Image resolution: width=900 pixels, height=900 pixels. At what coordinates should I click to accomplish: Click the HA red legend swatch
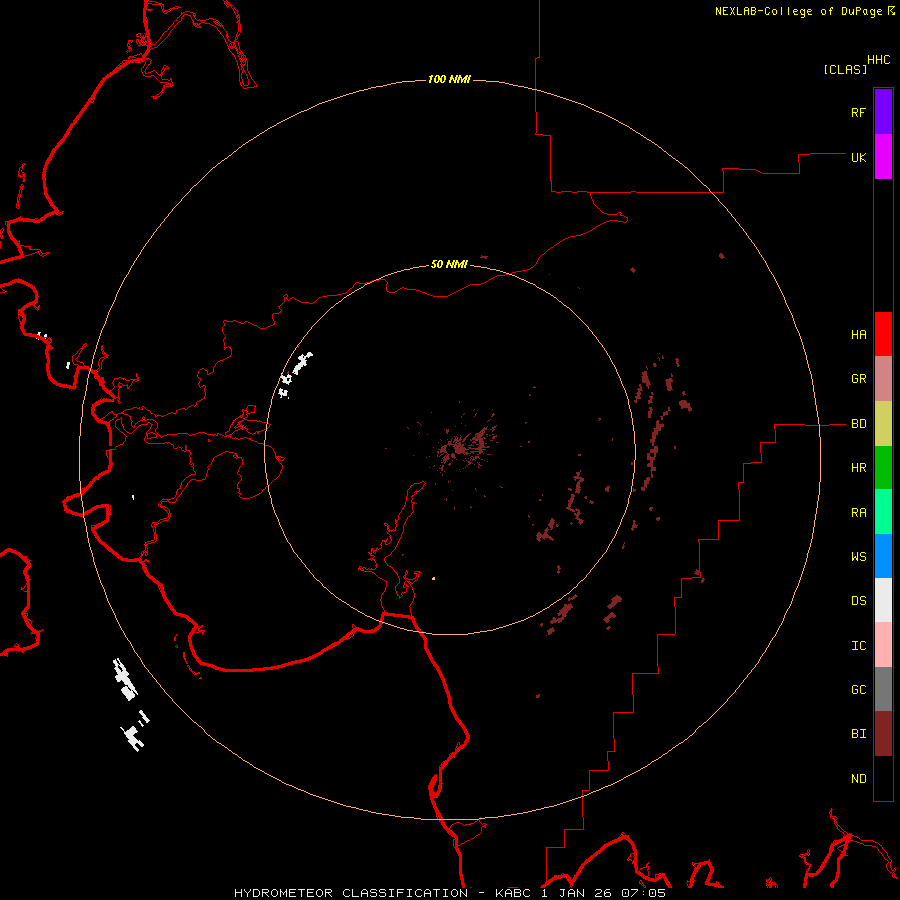point(883,334)
